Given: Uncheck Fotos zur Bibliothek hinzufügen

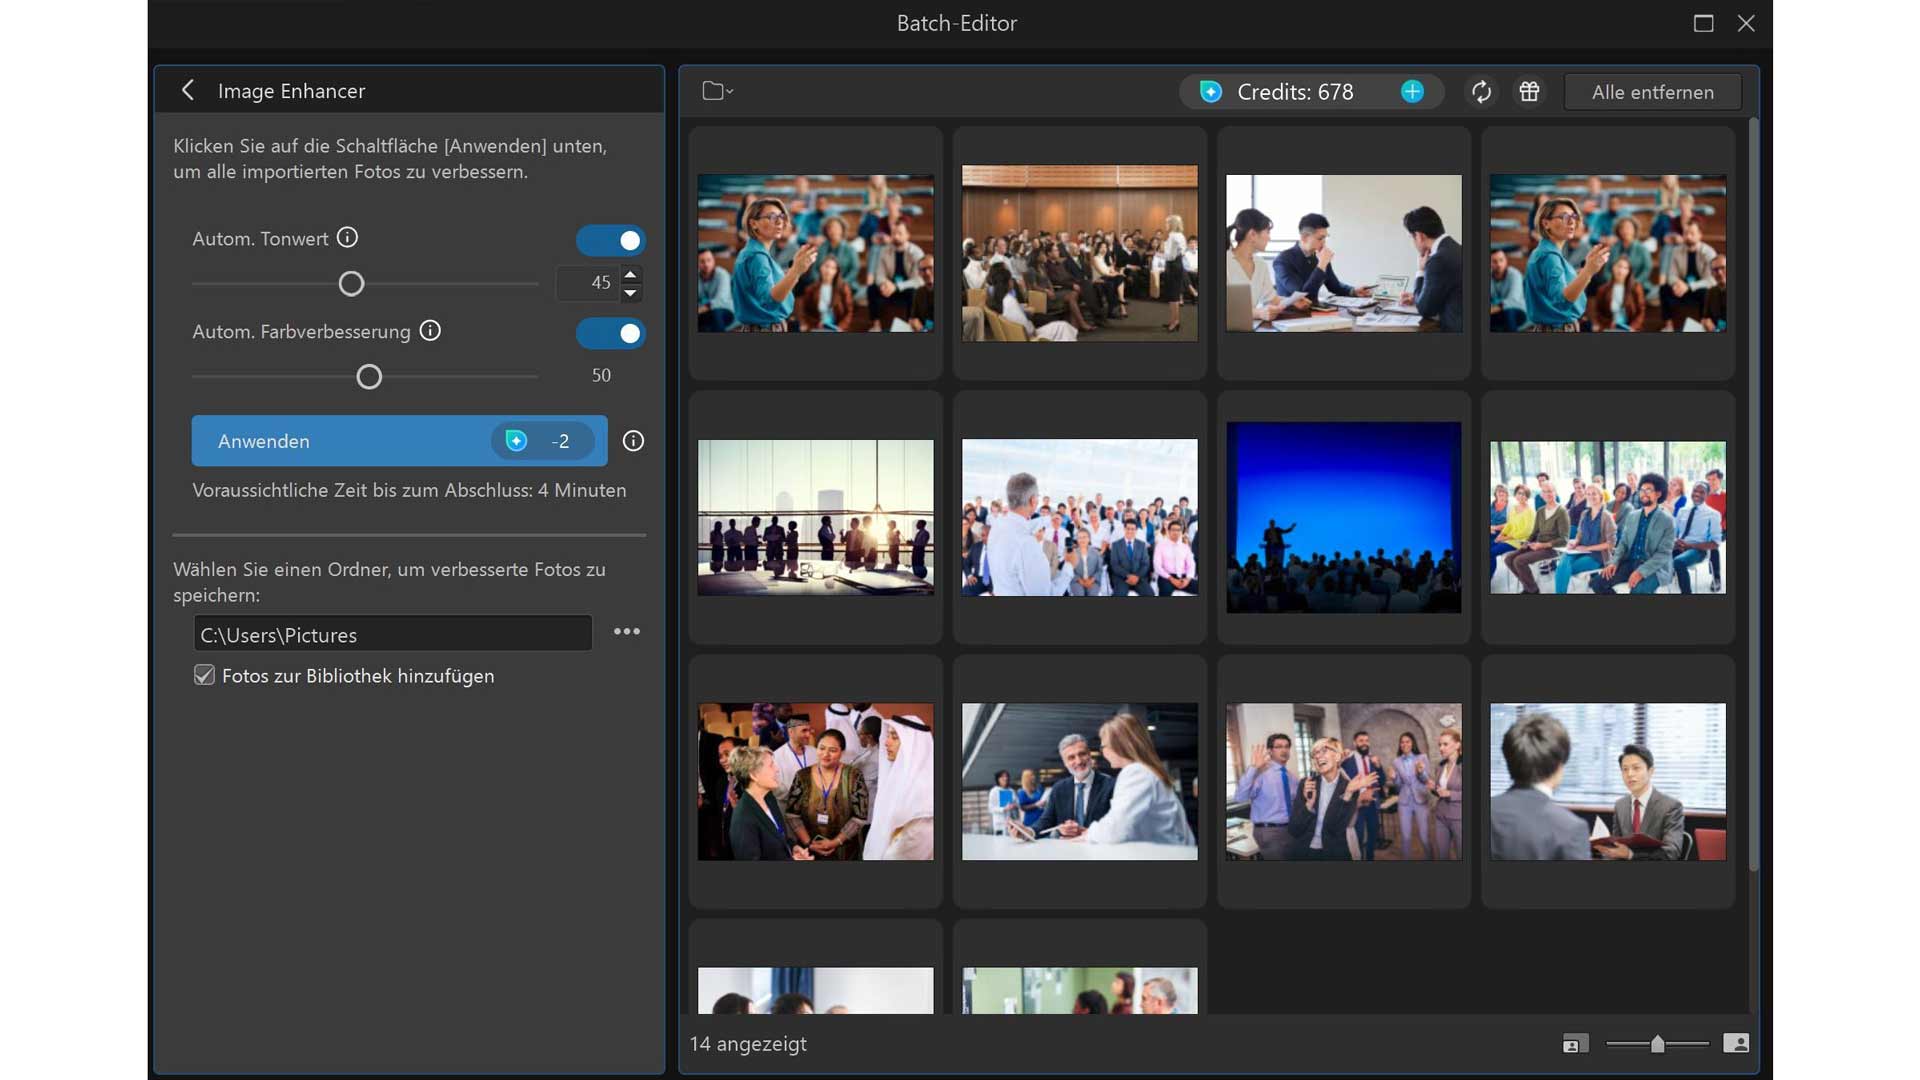Looking at the screenshot, I should point(204,675).
